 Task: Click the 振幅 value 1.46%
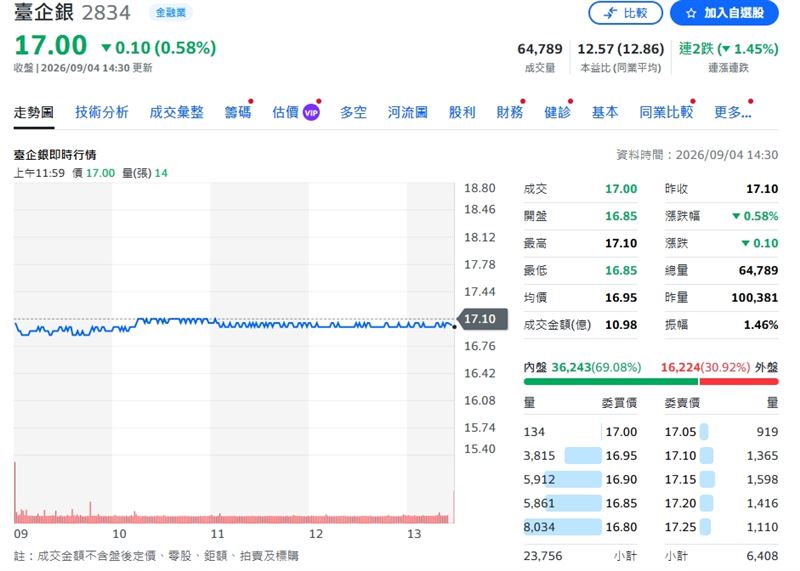point(761,325)
